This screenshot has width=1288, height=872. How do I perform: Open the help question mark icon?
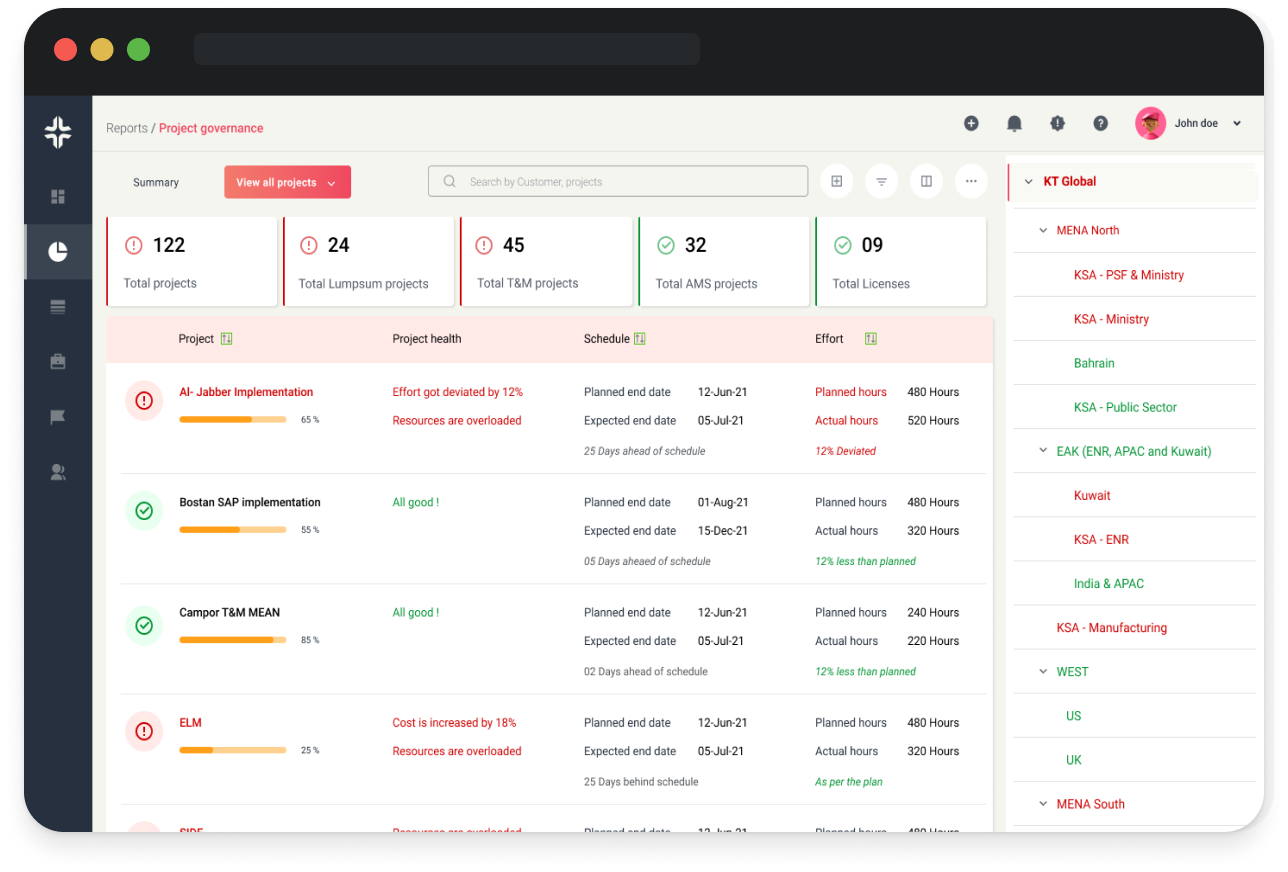(1100, 124)
